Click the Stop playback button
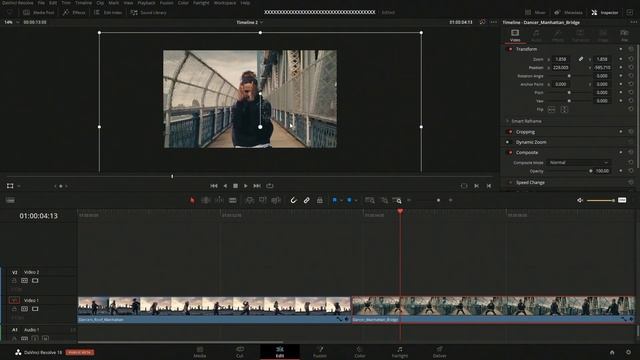This screenshot has width=640, height=360. coord(236,186)
